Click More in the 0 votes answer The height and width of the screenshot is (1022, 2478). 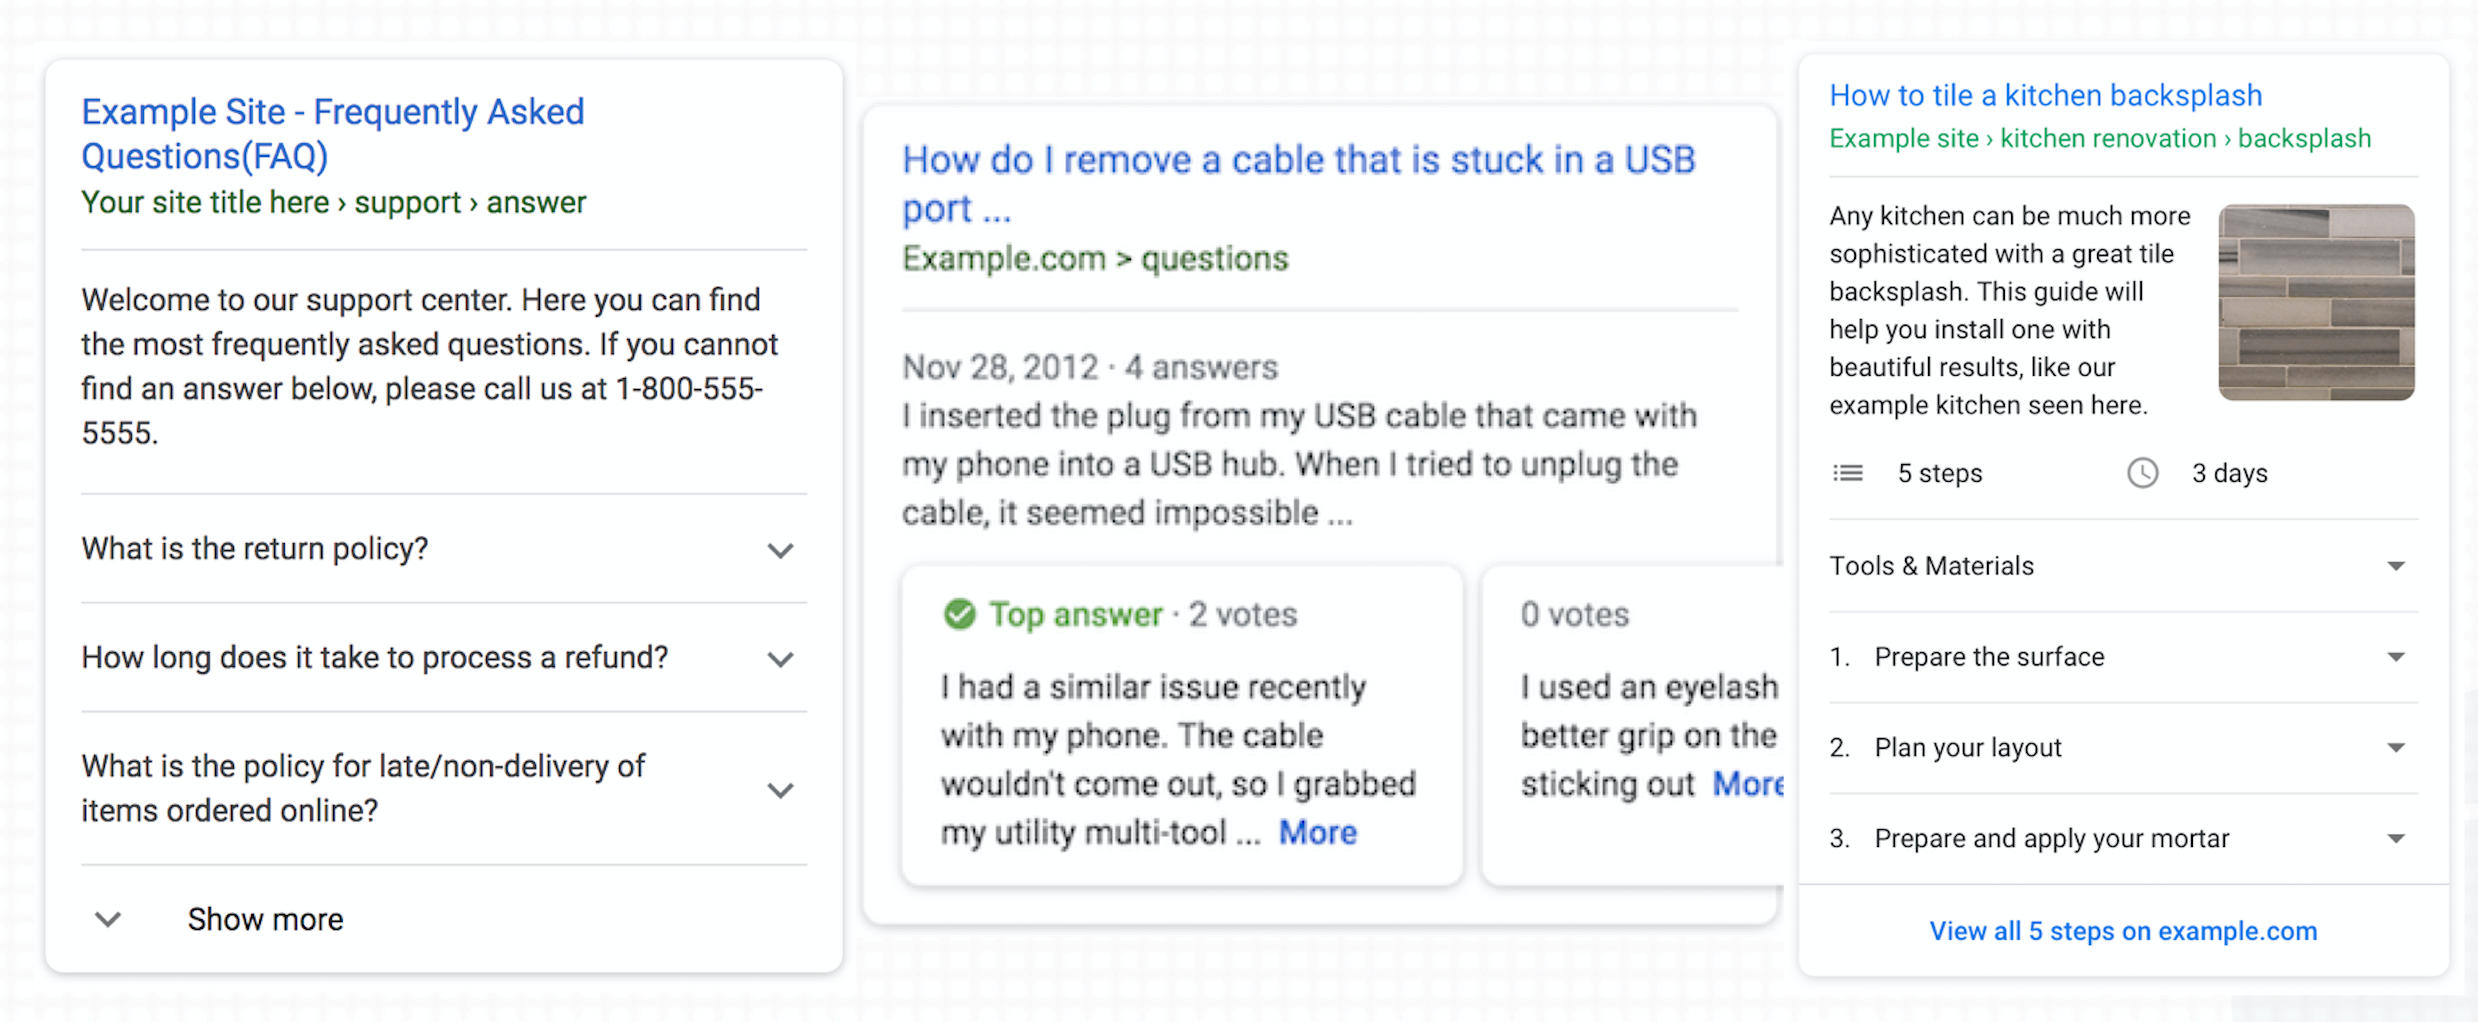click(1747, 784)
